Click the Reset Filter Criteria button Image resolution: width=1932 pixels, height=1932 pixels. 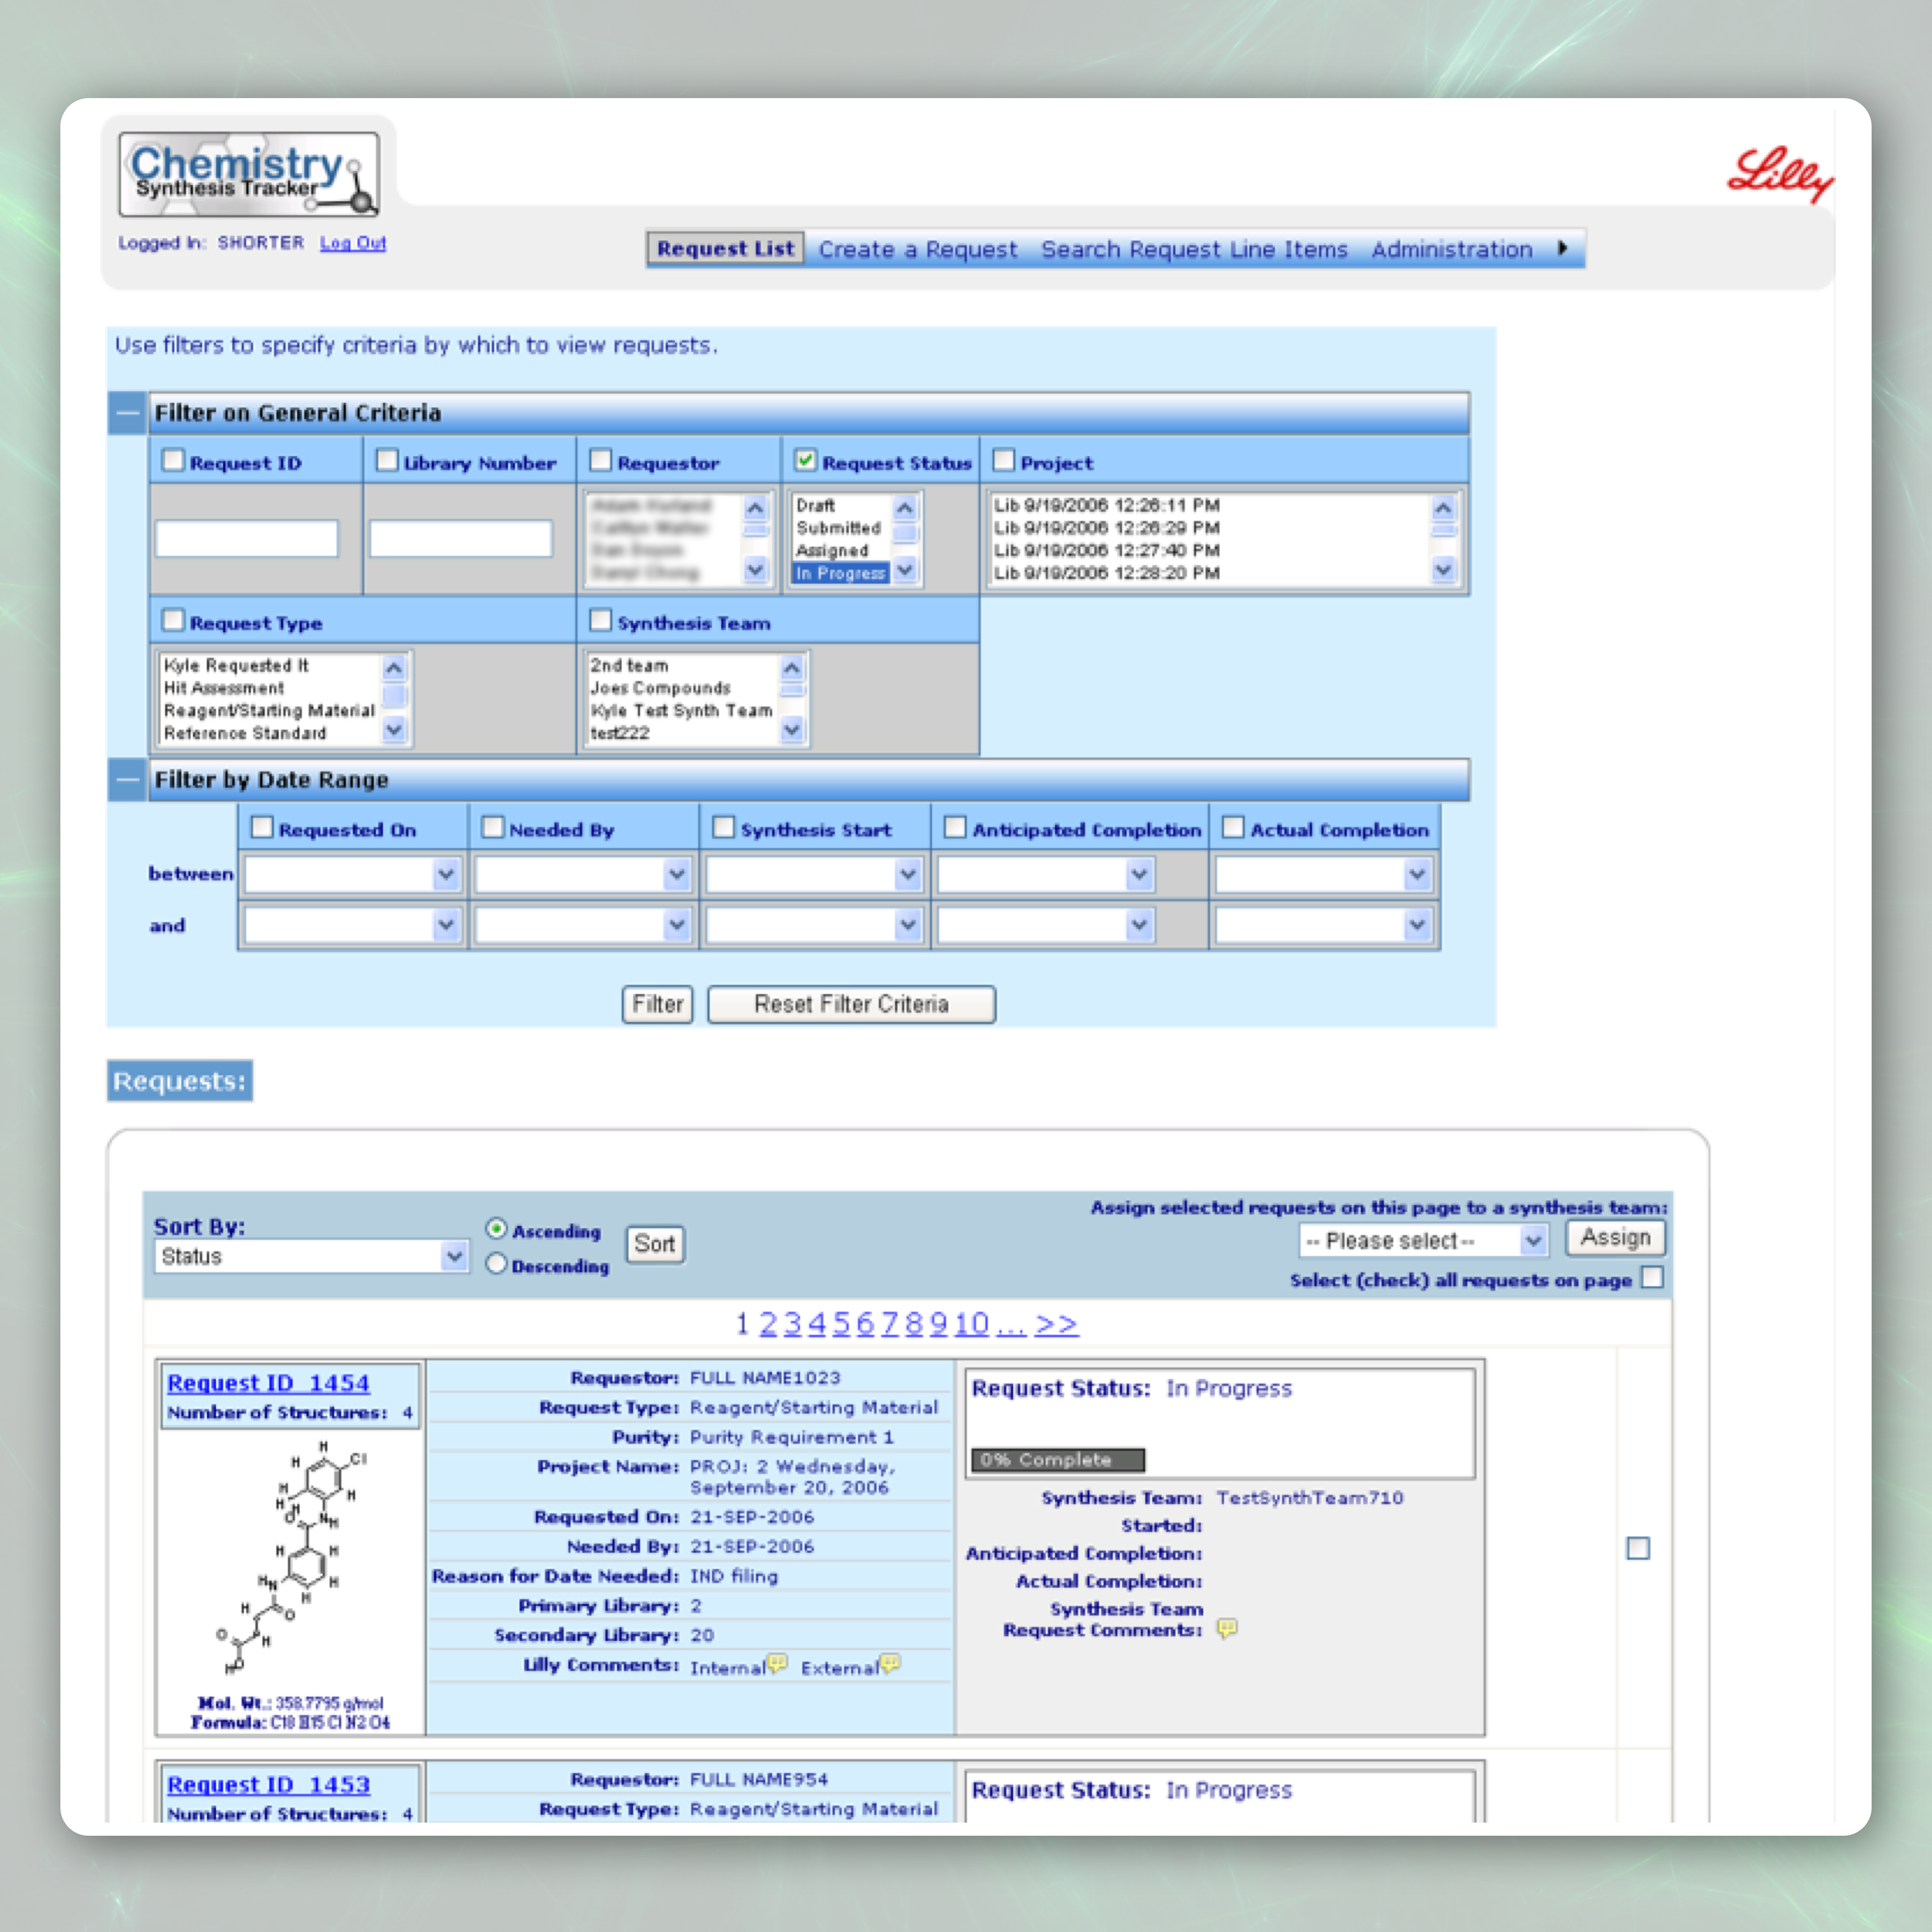tap(851, 1004)
